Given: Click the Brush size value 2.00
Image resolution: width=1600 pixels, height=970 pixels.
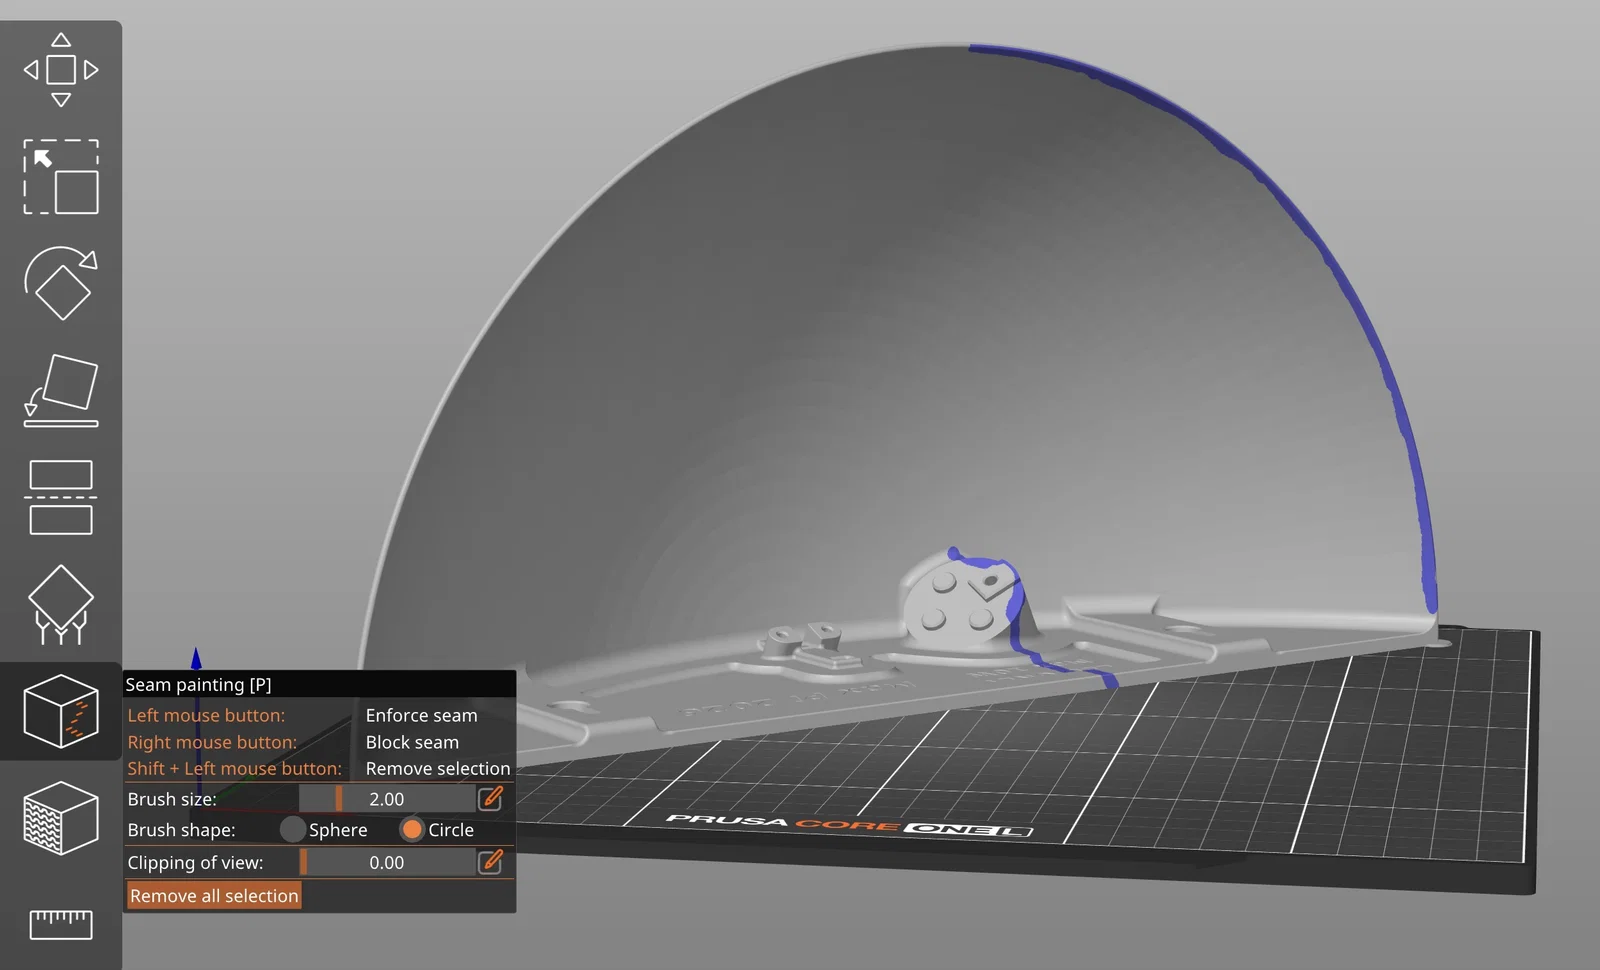Looking at the screenshot, I should (x=387, y=799).
